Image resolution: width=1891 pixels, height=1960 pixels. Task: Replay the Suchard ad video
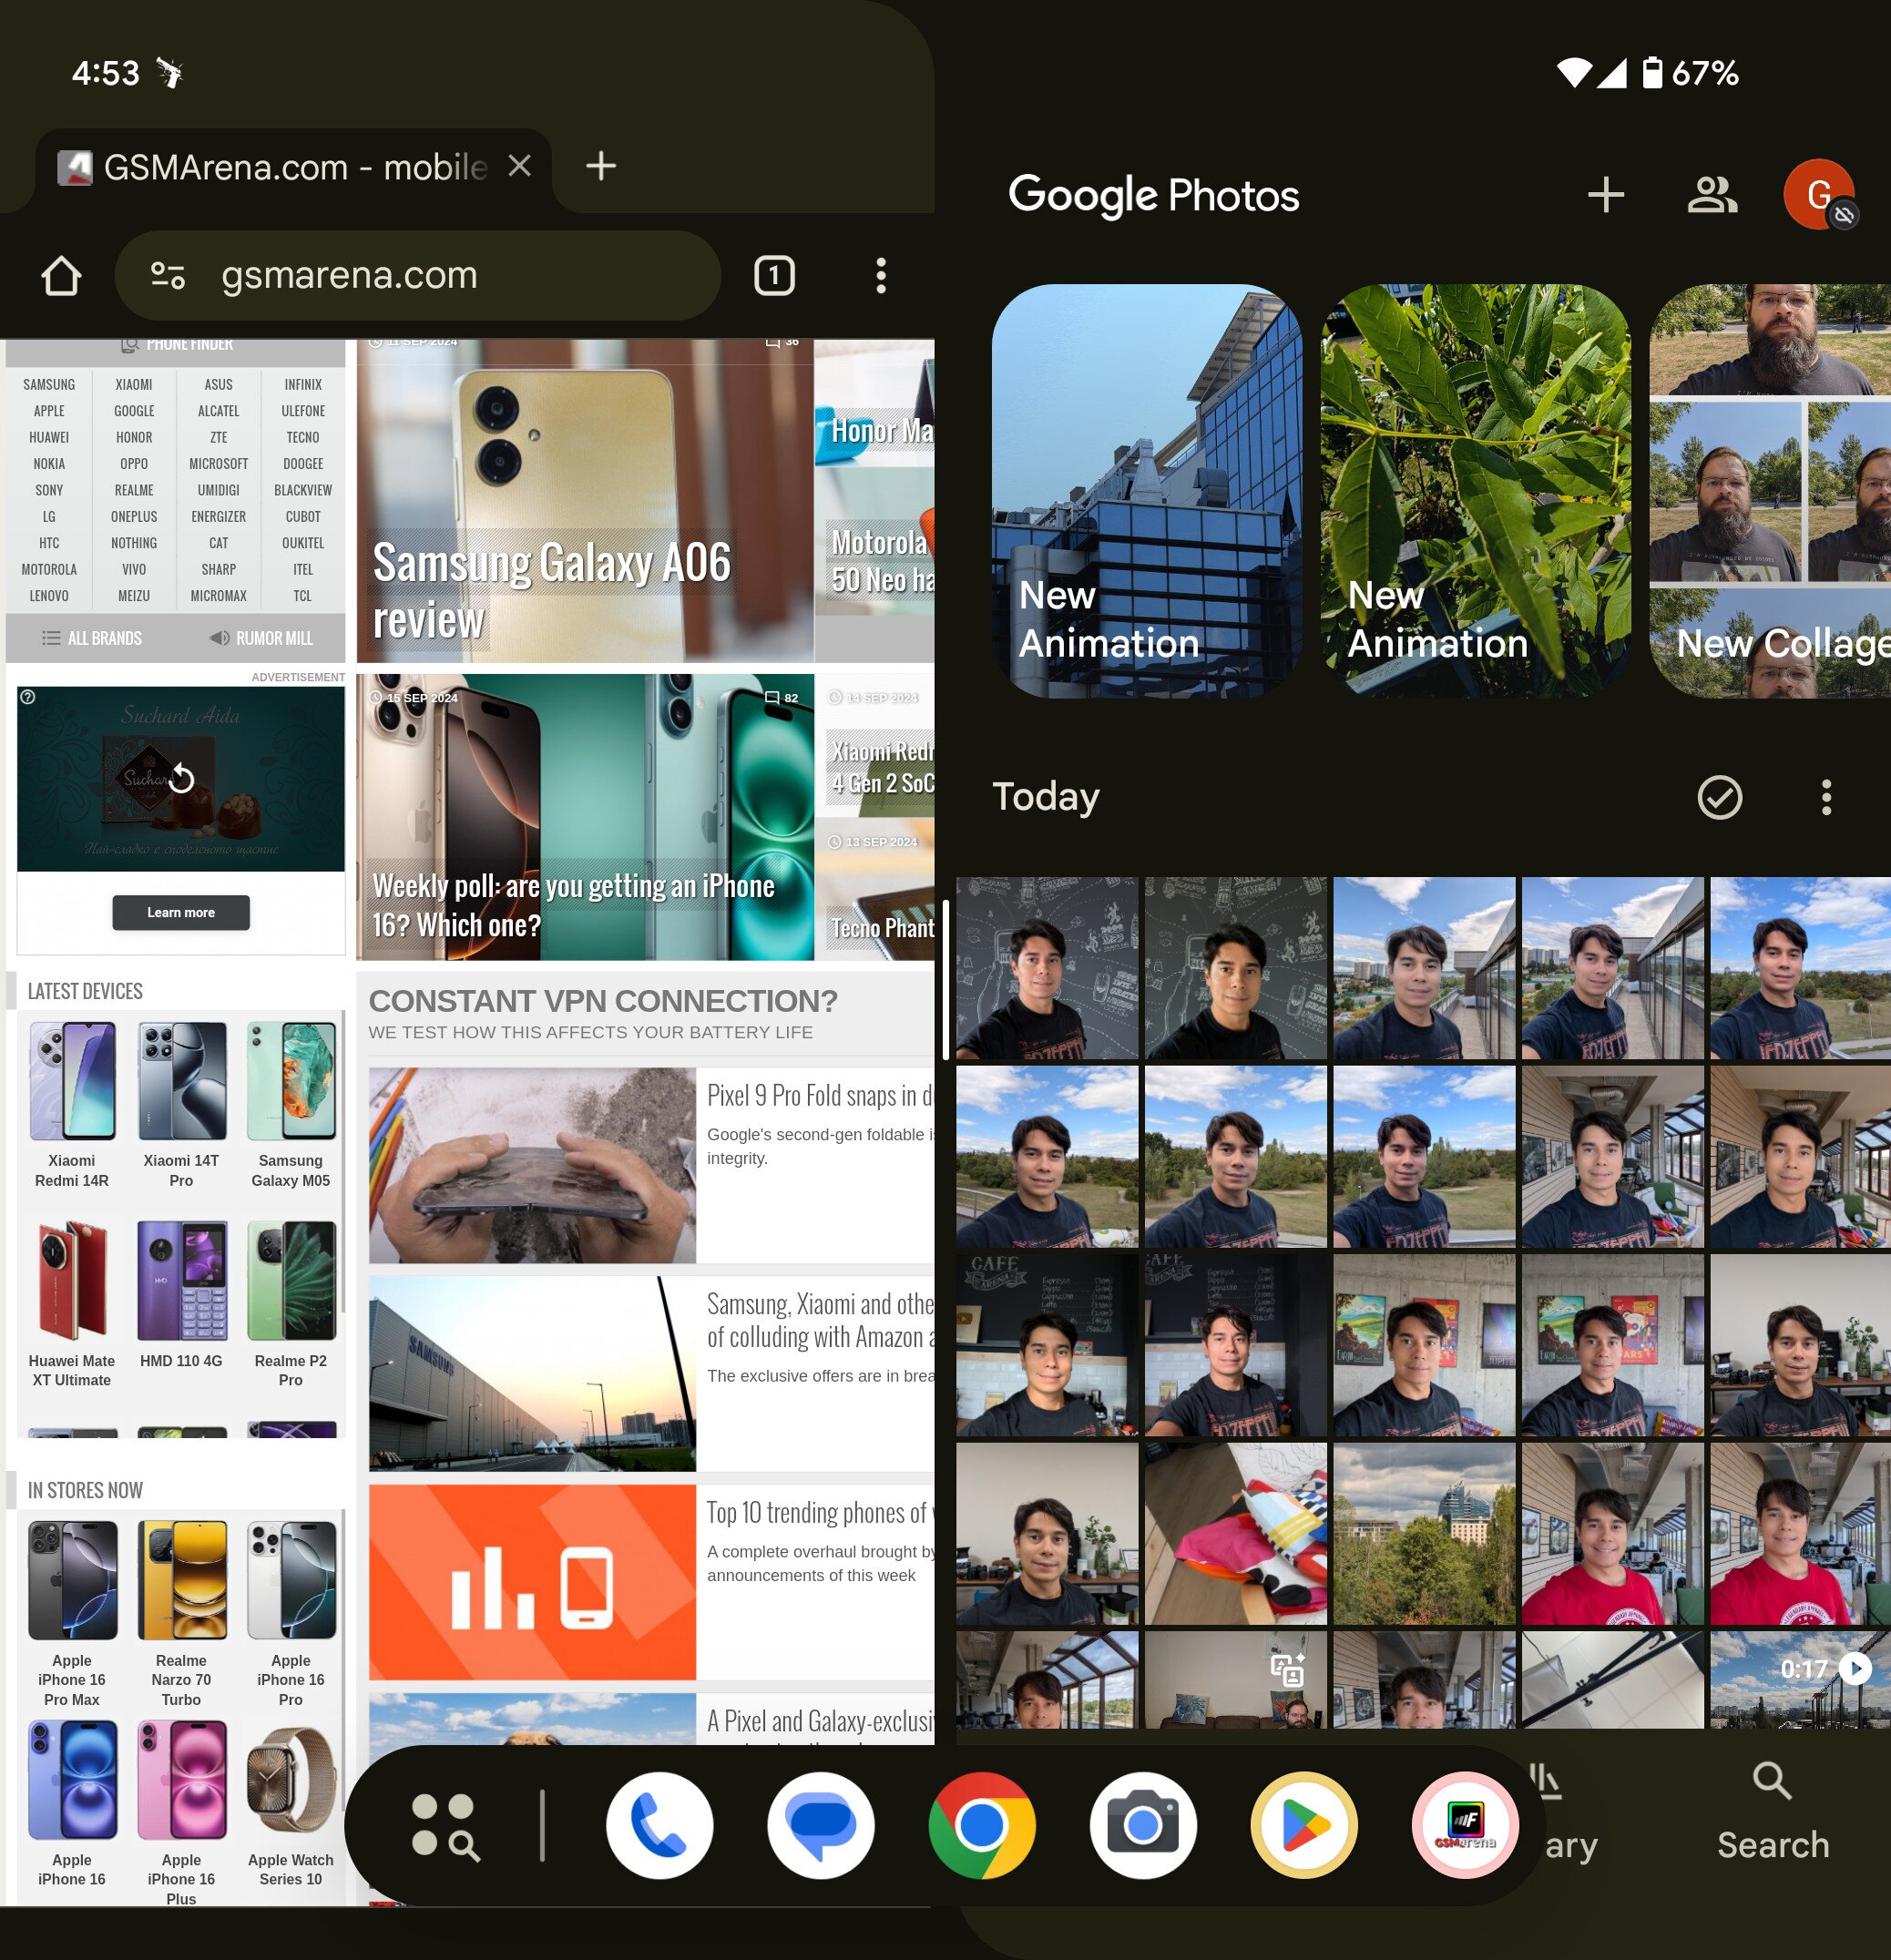point(181,778)
